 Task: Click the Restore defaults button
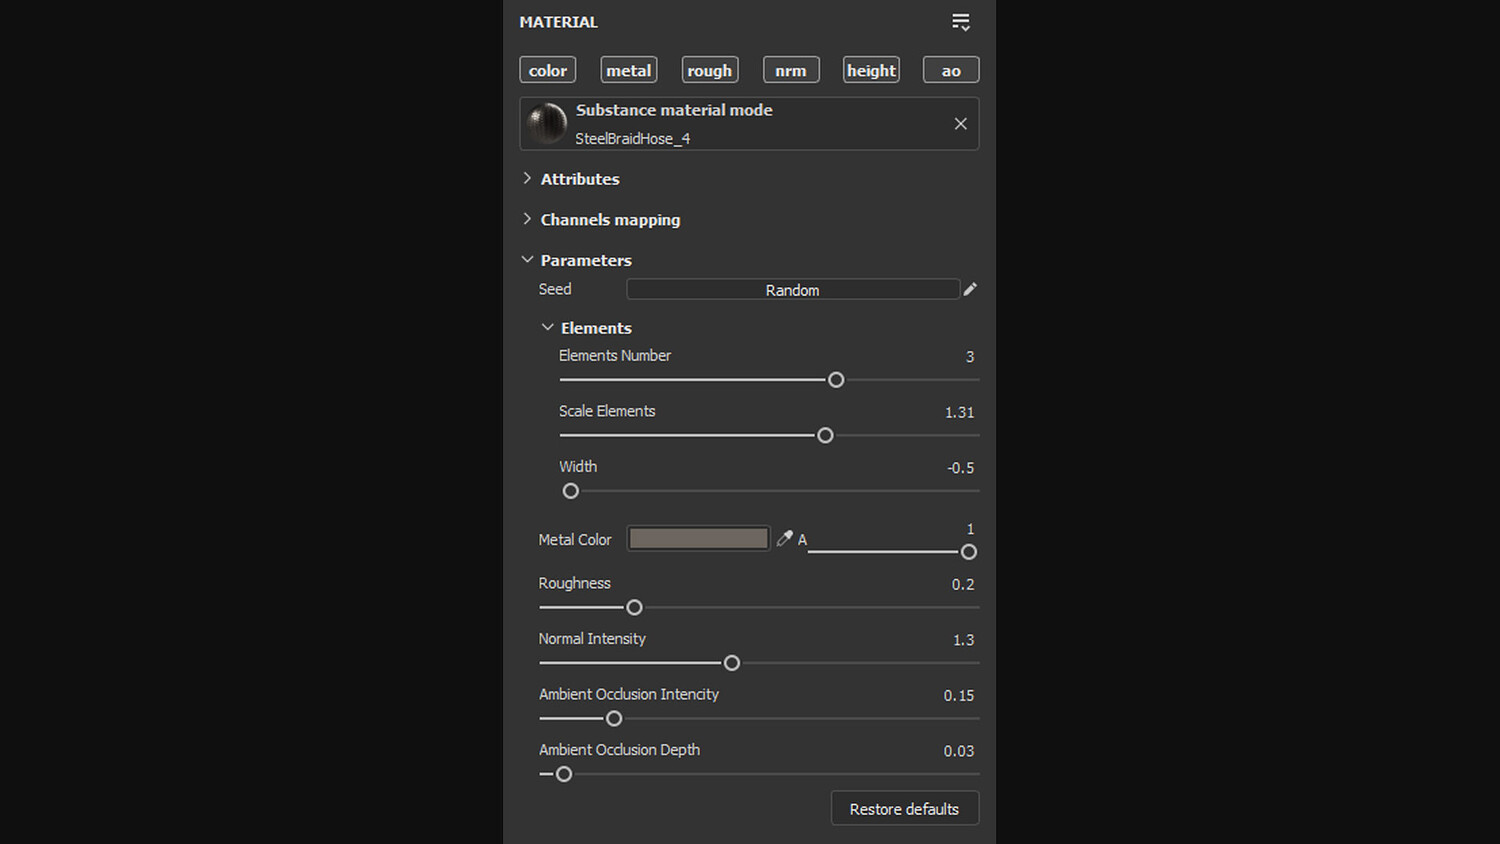[x=904, y=809]
